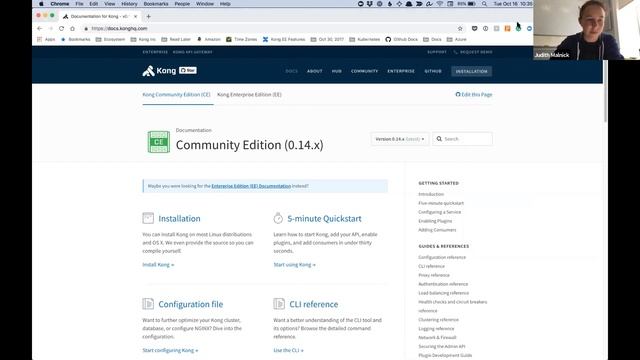This screenshot has height=360, width=640.
Task: Click the CE Community Edition green icon
Action: (159, 142)
